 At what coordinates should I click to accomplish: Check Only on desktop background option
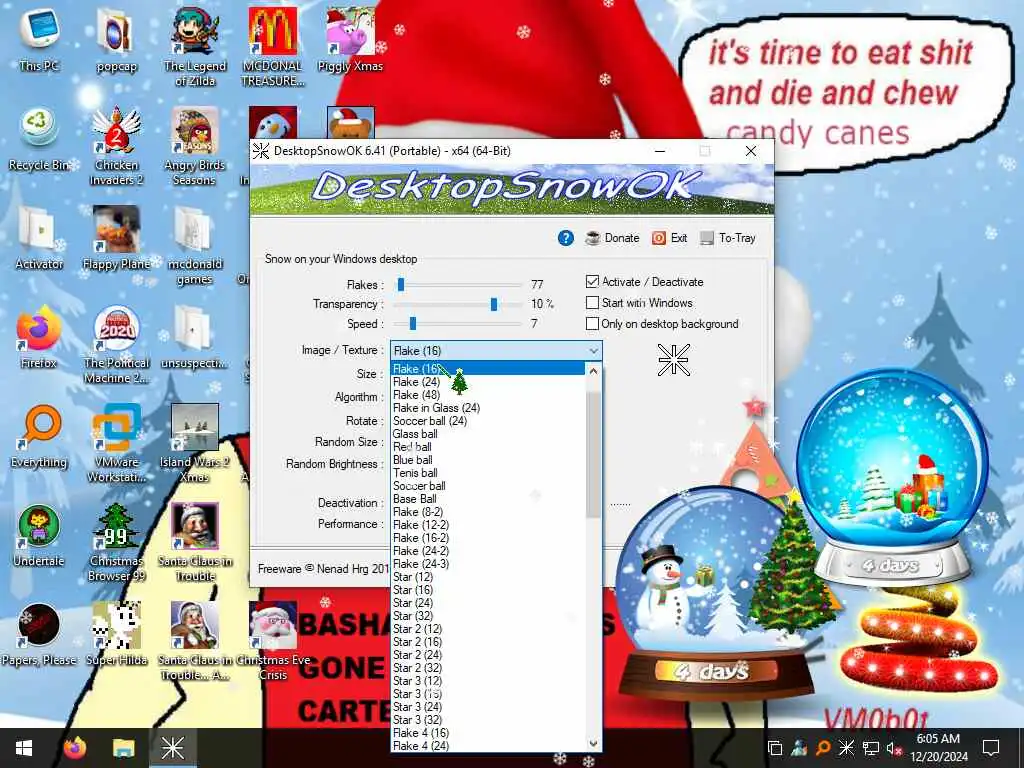click(592, 323)
